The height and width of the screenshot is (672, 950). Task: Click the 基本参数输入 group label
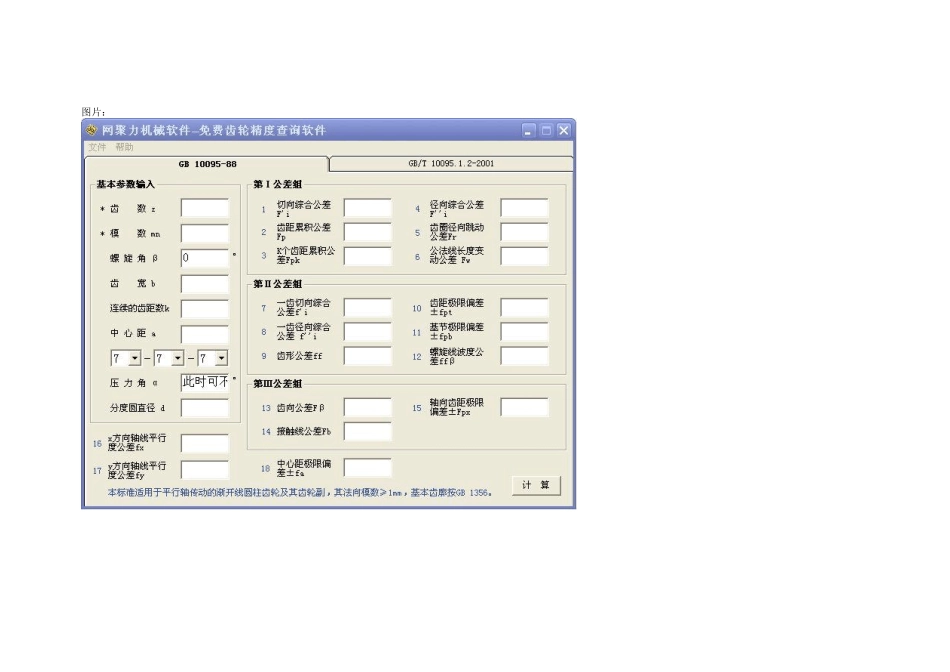pyautogui.click(x=125, y=184)
